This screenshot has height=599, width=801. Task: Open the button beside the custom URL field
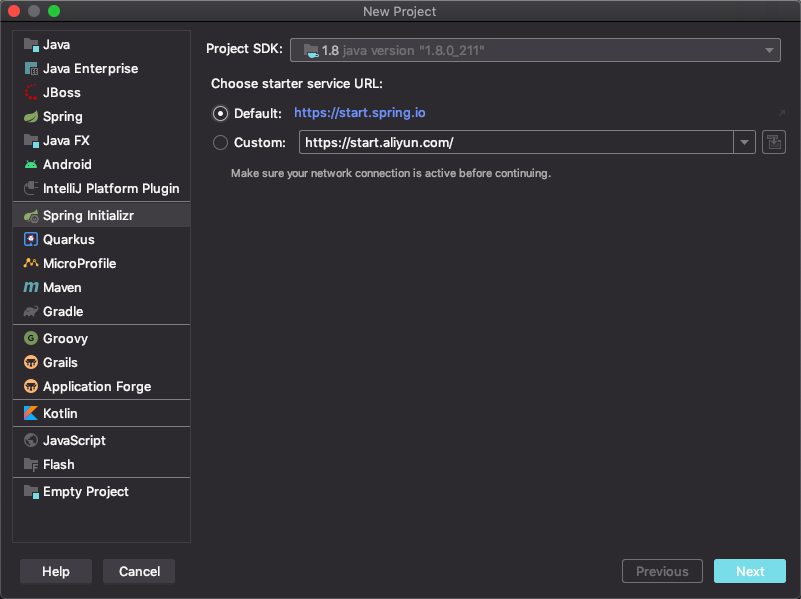(773, 142)
